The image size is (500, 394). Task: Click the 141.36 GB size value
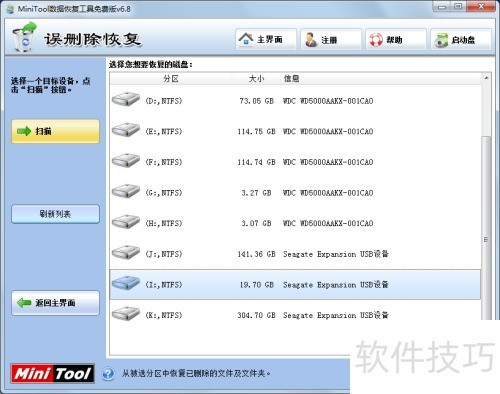tap(256, 254)
